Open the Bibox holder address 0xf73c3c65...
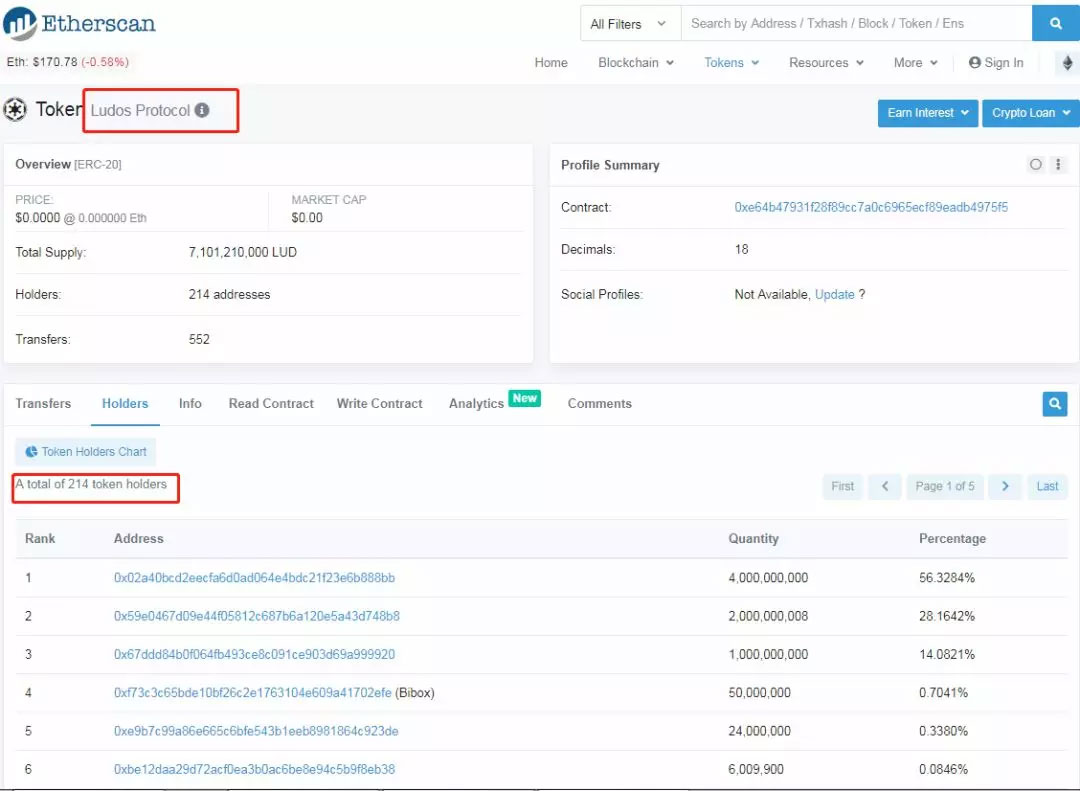The height and width of the screenshot is (791, 1080). [x=253, y=693]
